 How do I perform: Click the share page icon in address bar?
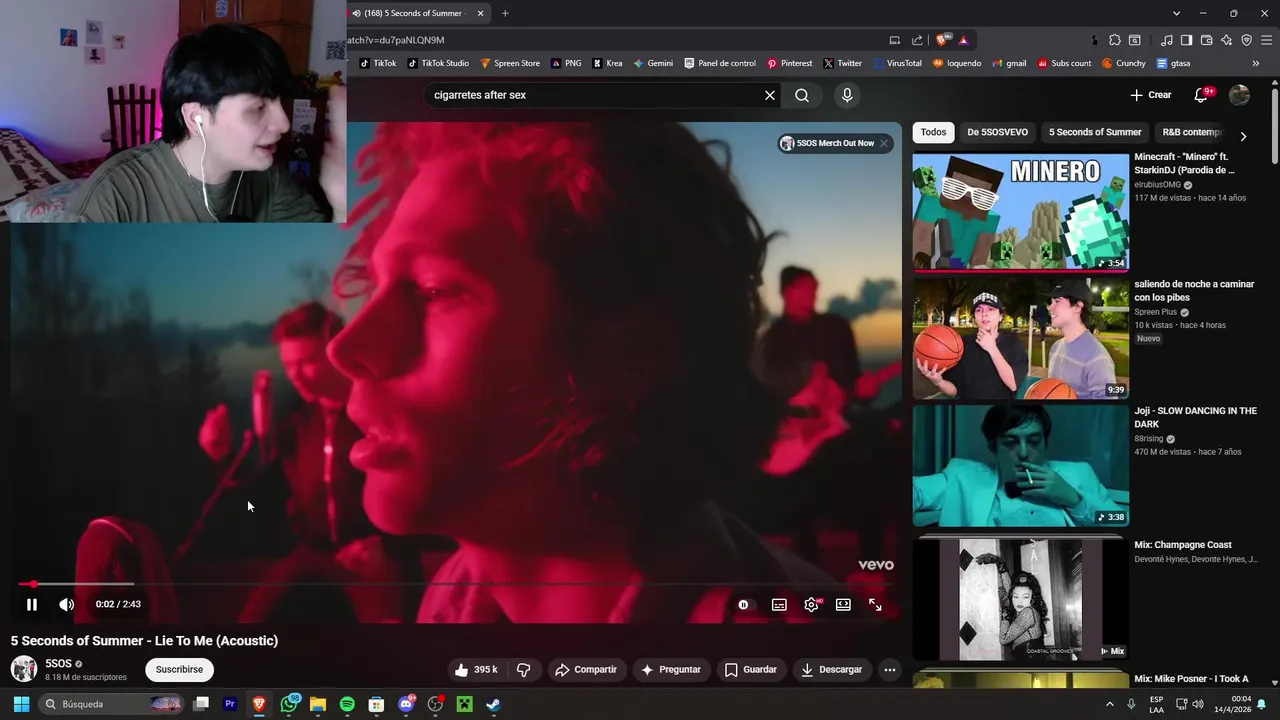click(x=917, y=40)
